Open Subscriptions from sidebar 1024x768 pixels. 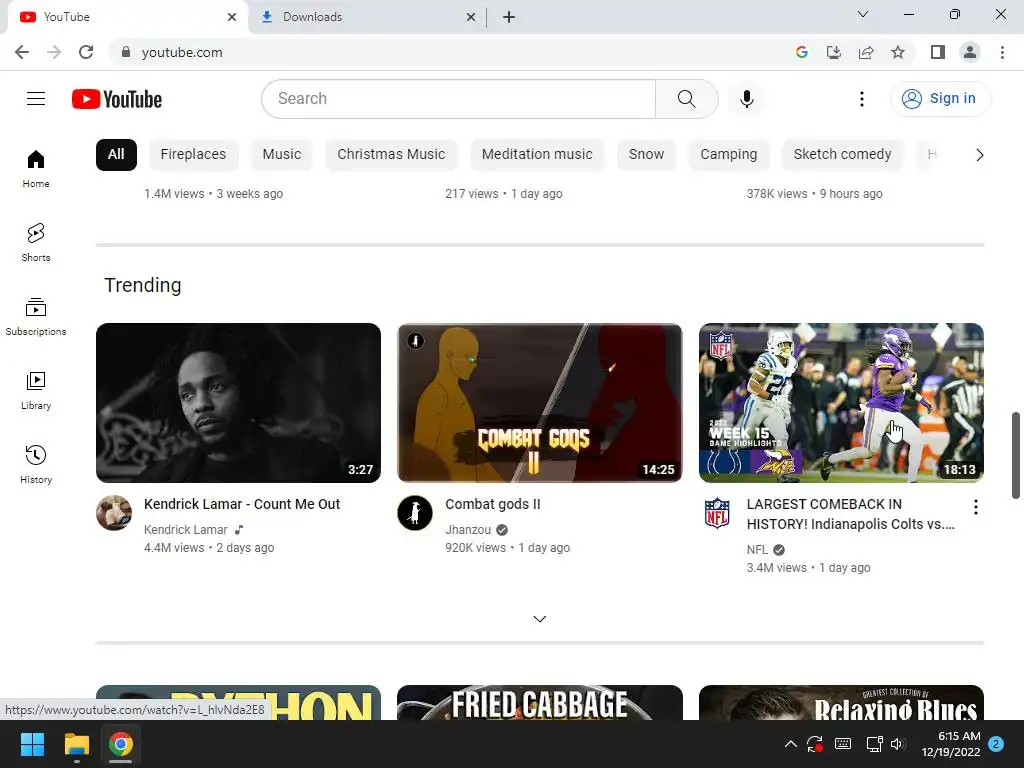tap(36, 316)
